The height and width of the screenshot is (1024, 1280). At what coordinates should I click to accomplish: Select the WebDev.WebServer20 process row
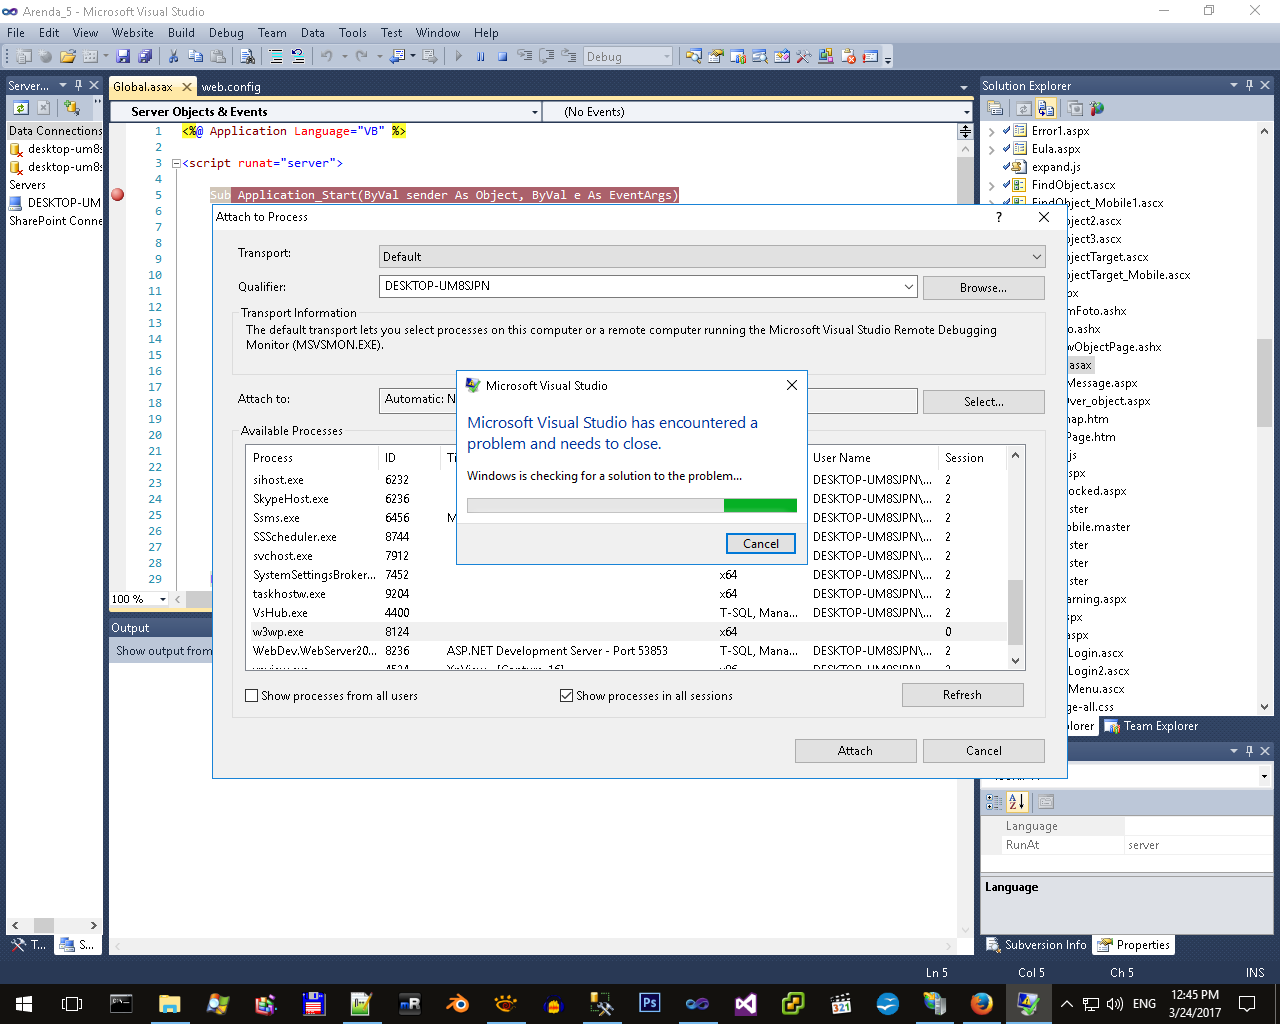pyautogui.click(x=628, y=651)
